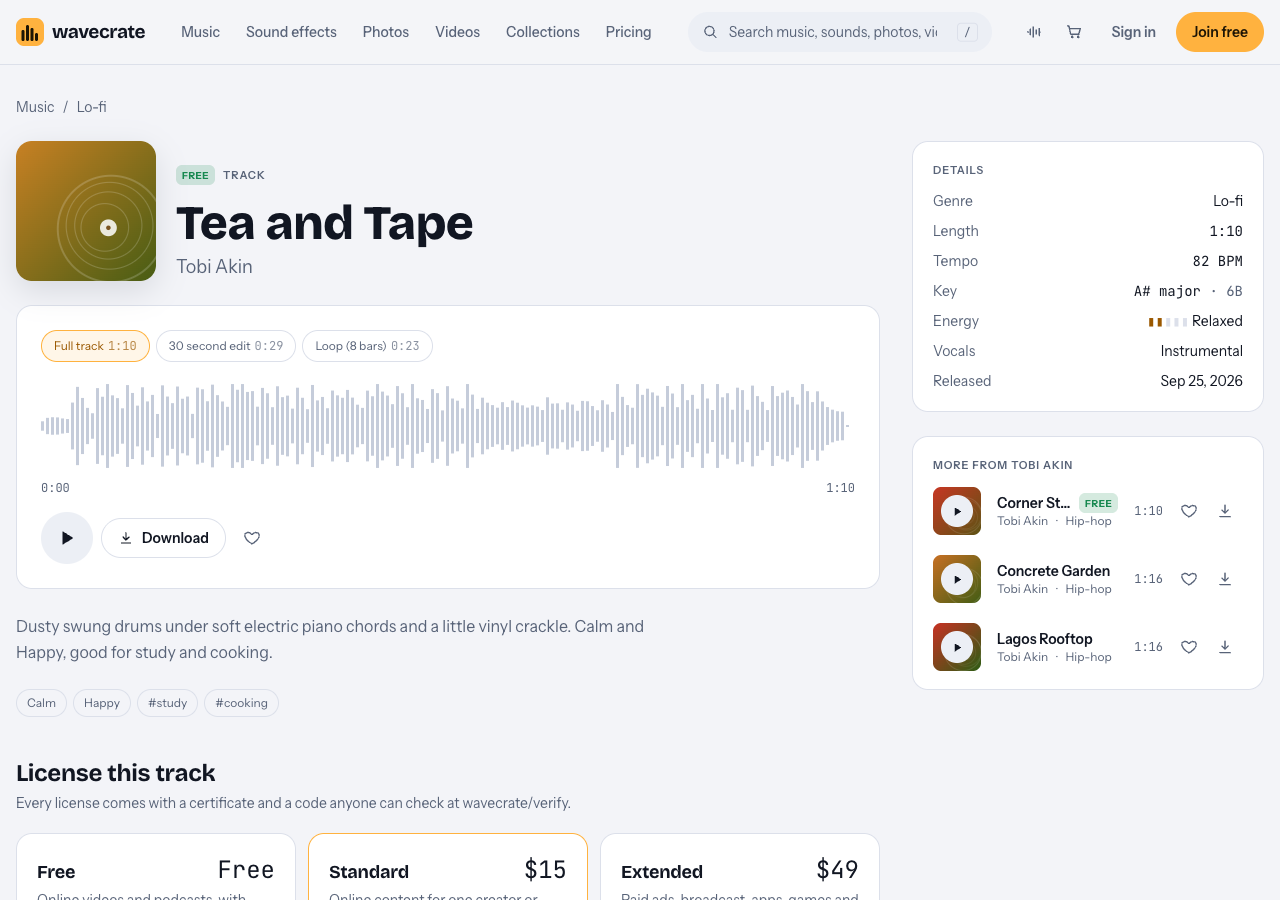Like the Concrete Garden track

click(1189, 579)
